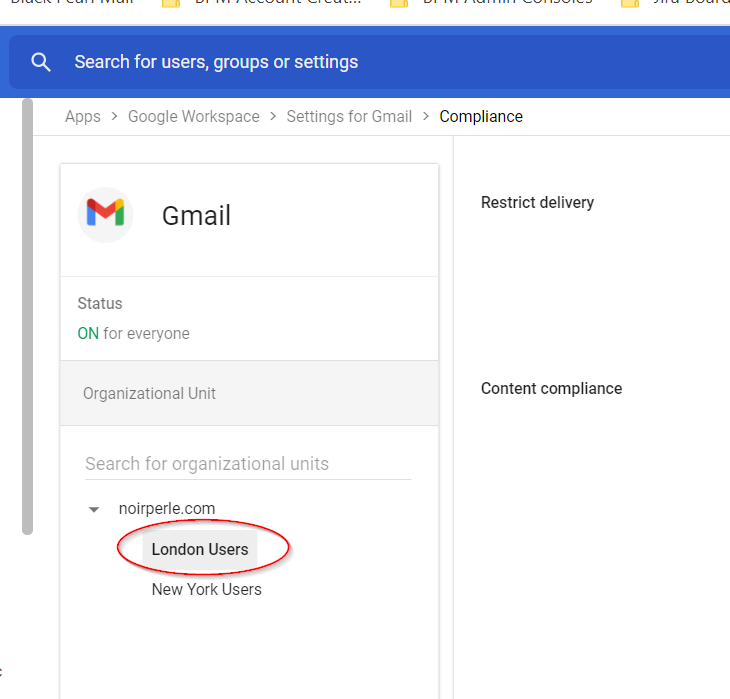The image size is (730, 699).
Task: Click the Gmail logo icon
Action: tap(105, 213)
